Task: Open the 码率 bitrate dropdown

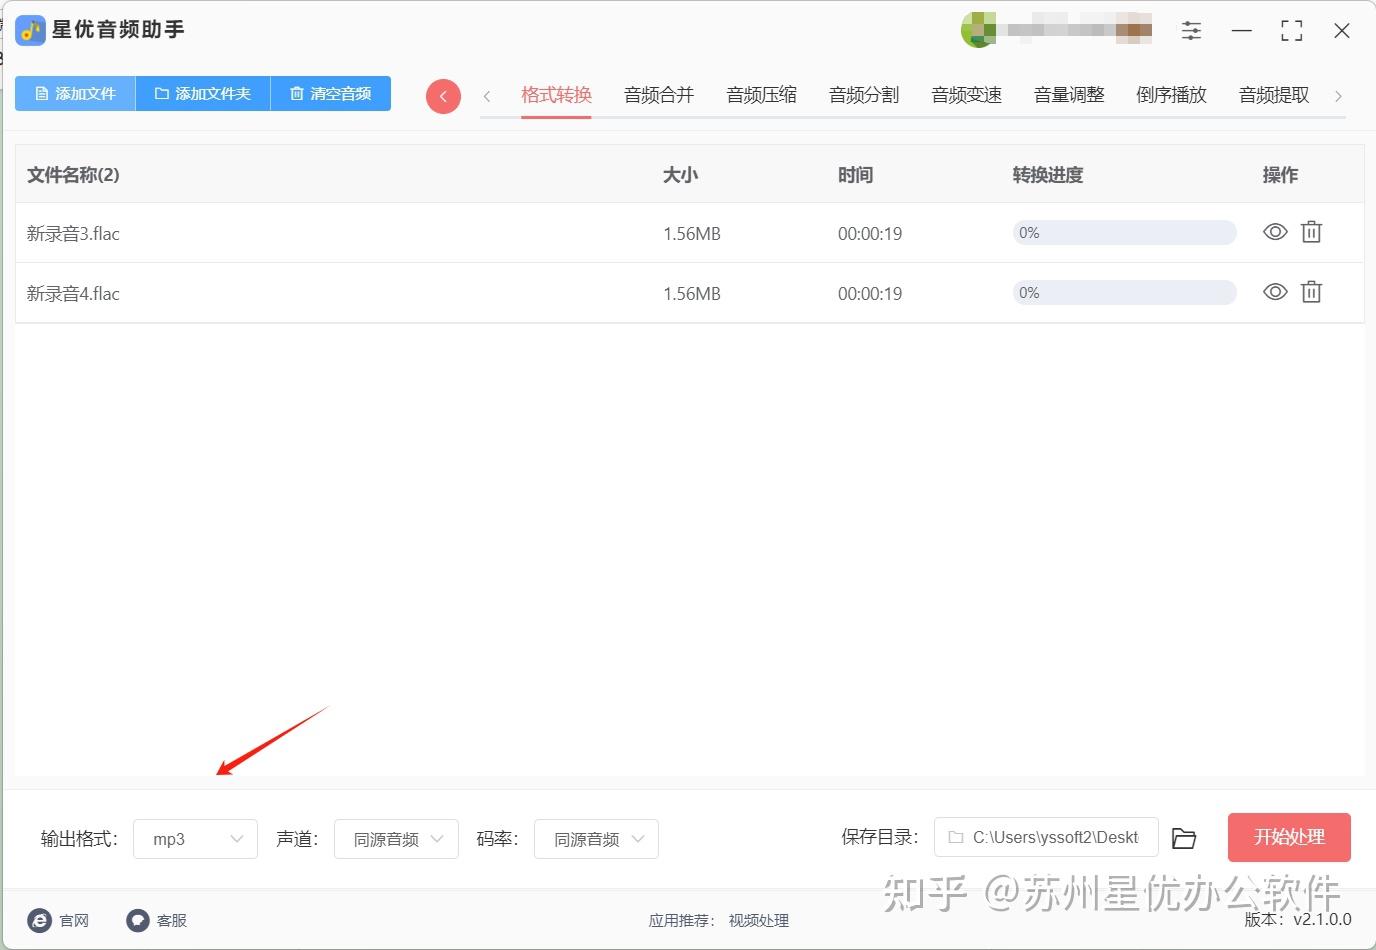Action: pyautogui.click(x=596, y=839)
